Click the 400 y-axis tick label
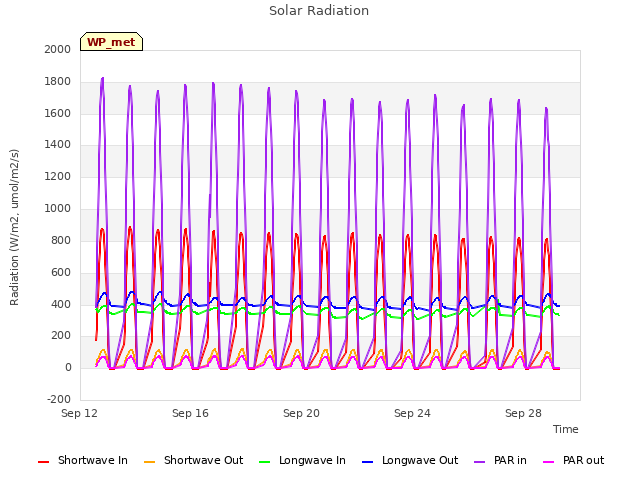The width and height of the screenshot is (640, 480). [61, 304]
